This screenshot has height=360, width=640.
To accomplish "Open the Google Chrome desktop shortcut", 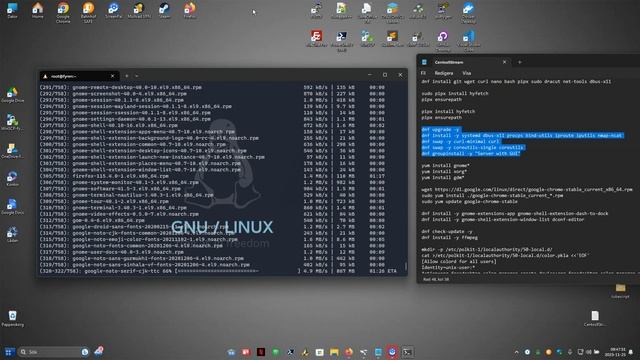I will pos(63,12).
